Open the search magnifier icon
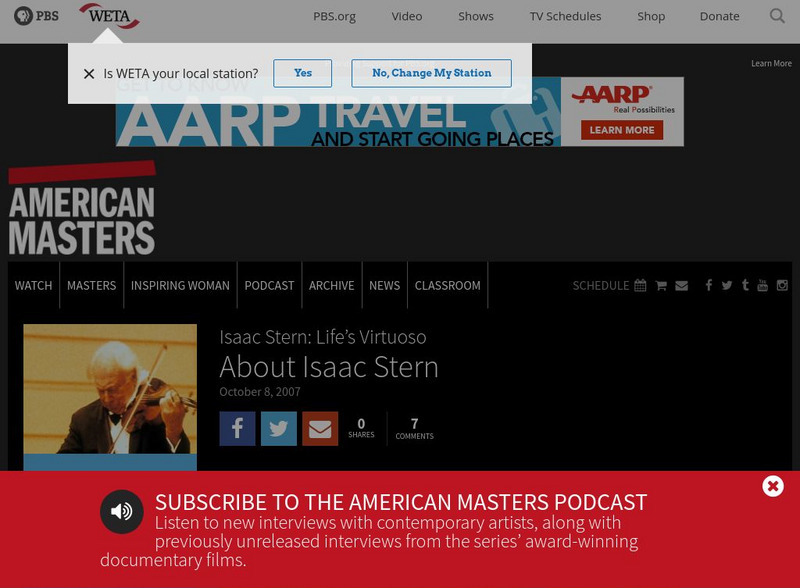Screen dimensions: 800x588 776,16
